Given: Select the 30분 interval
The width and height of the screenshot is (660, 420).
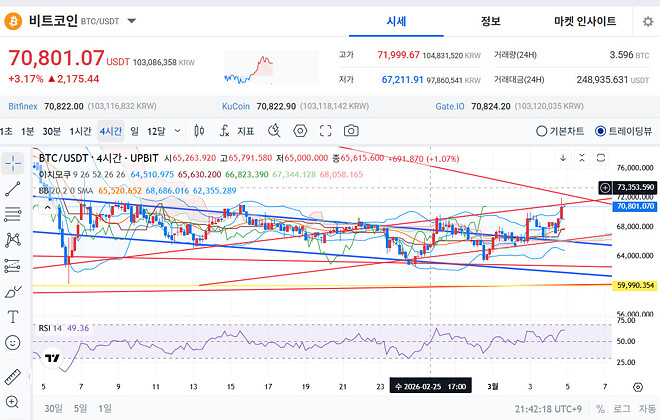Looking at the screenshot, I should (x=52, y=131).
